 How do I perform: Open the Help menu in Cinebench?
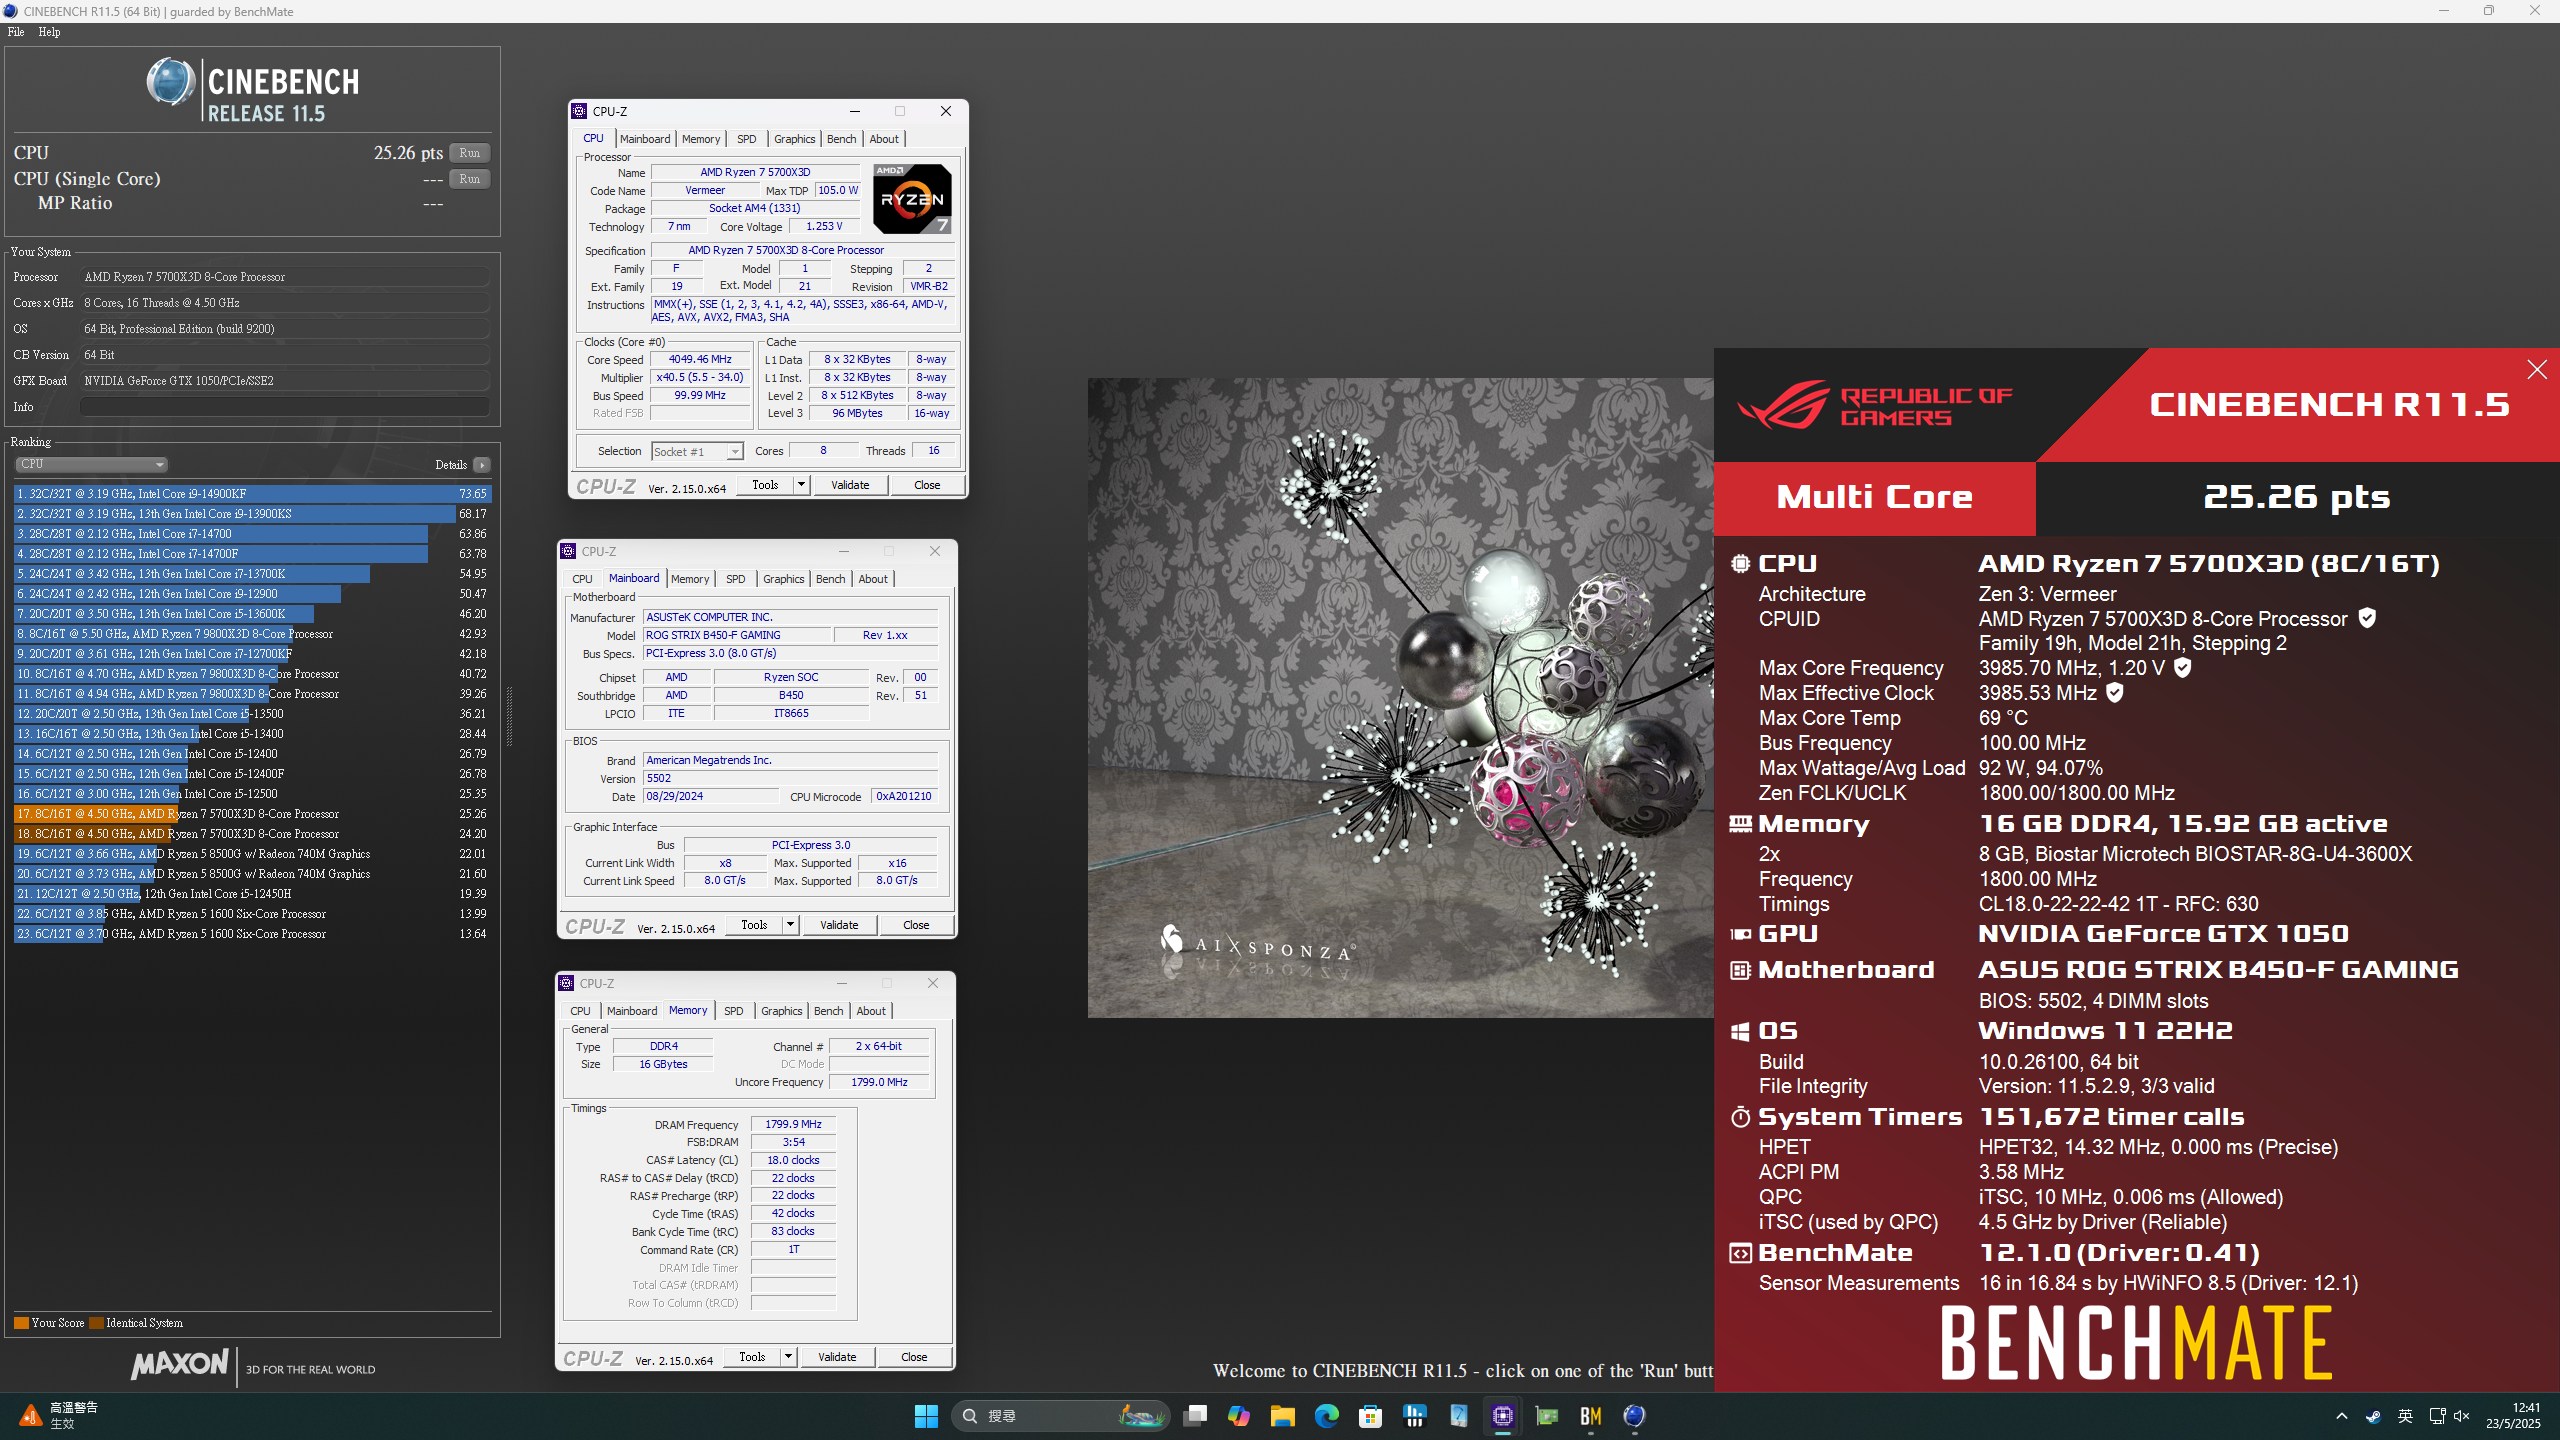tap(50, 32)
